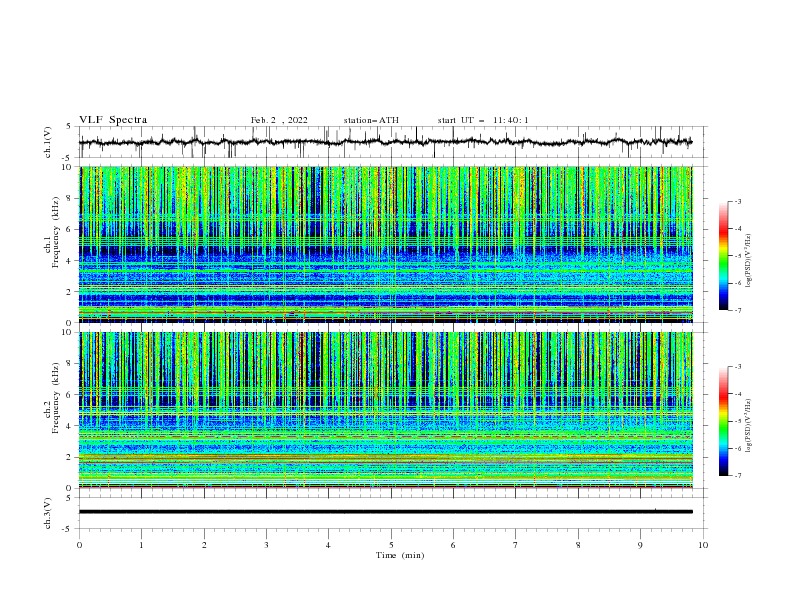Click the ch.1 voltage waveform trace
The image size is (792, 612).
(385, 142)
